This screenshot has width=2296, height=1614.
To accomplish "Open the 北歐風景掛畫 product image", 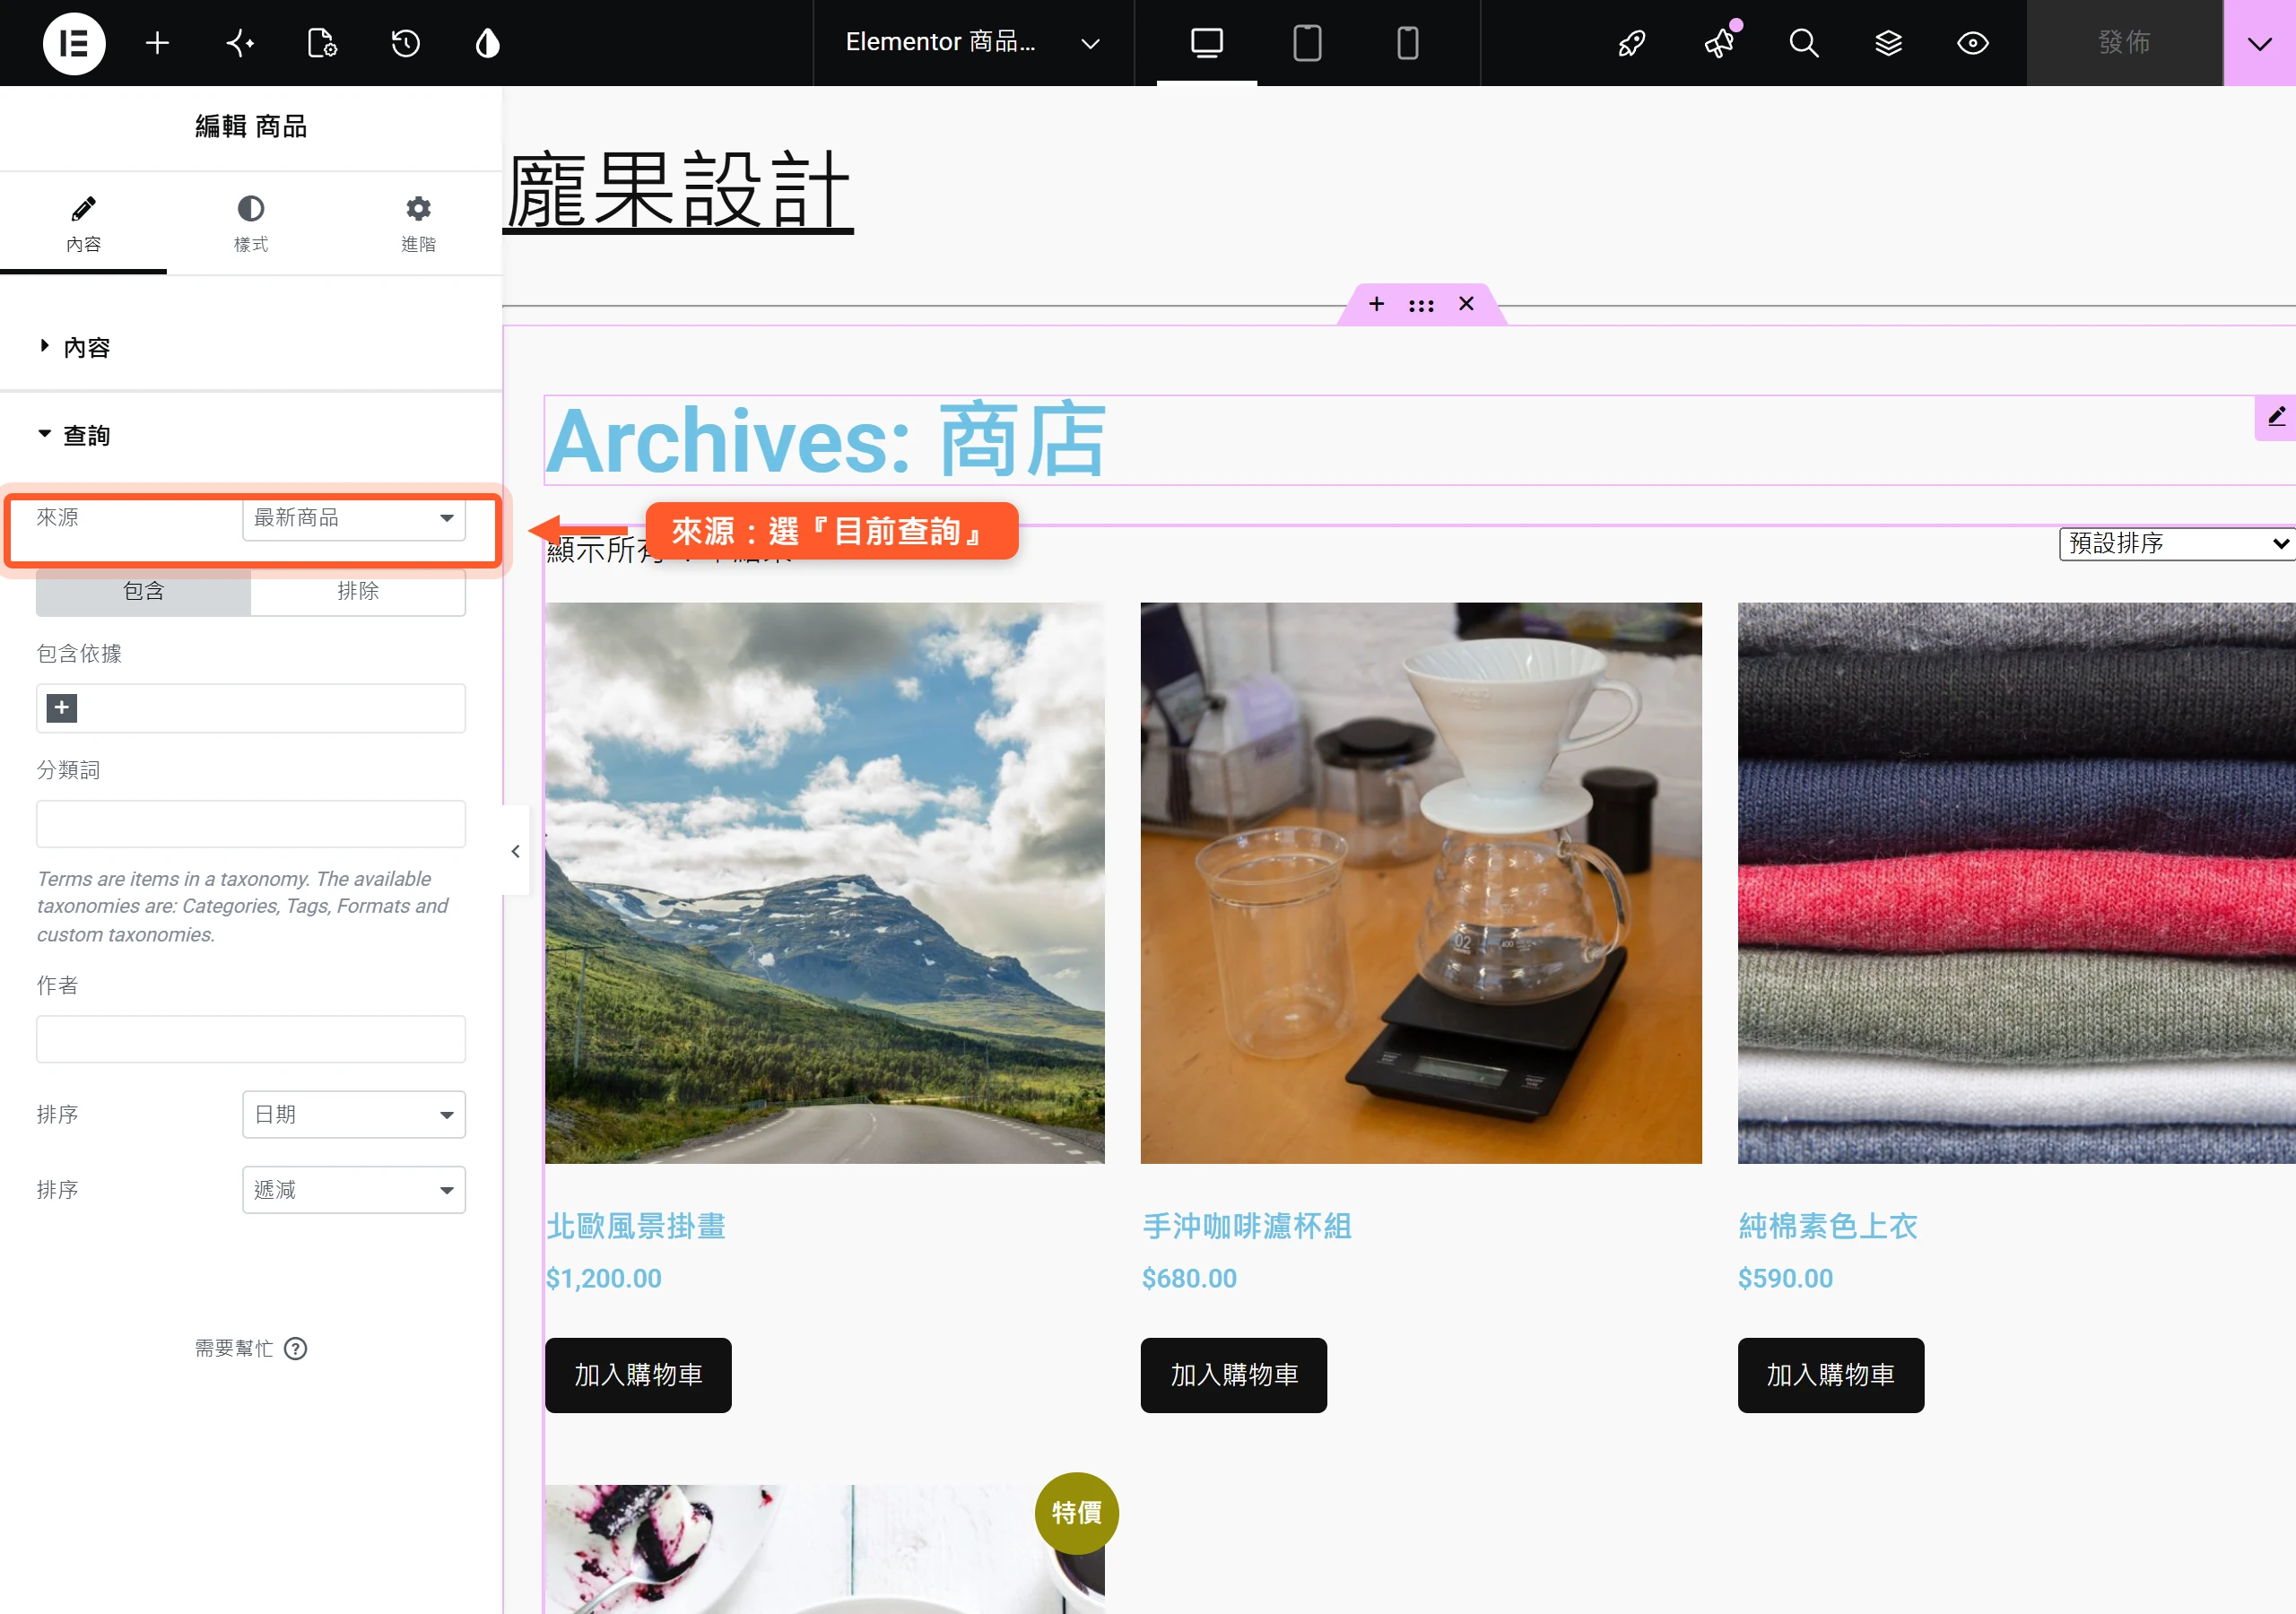I will (x=825, y=882).
